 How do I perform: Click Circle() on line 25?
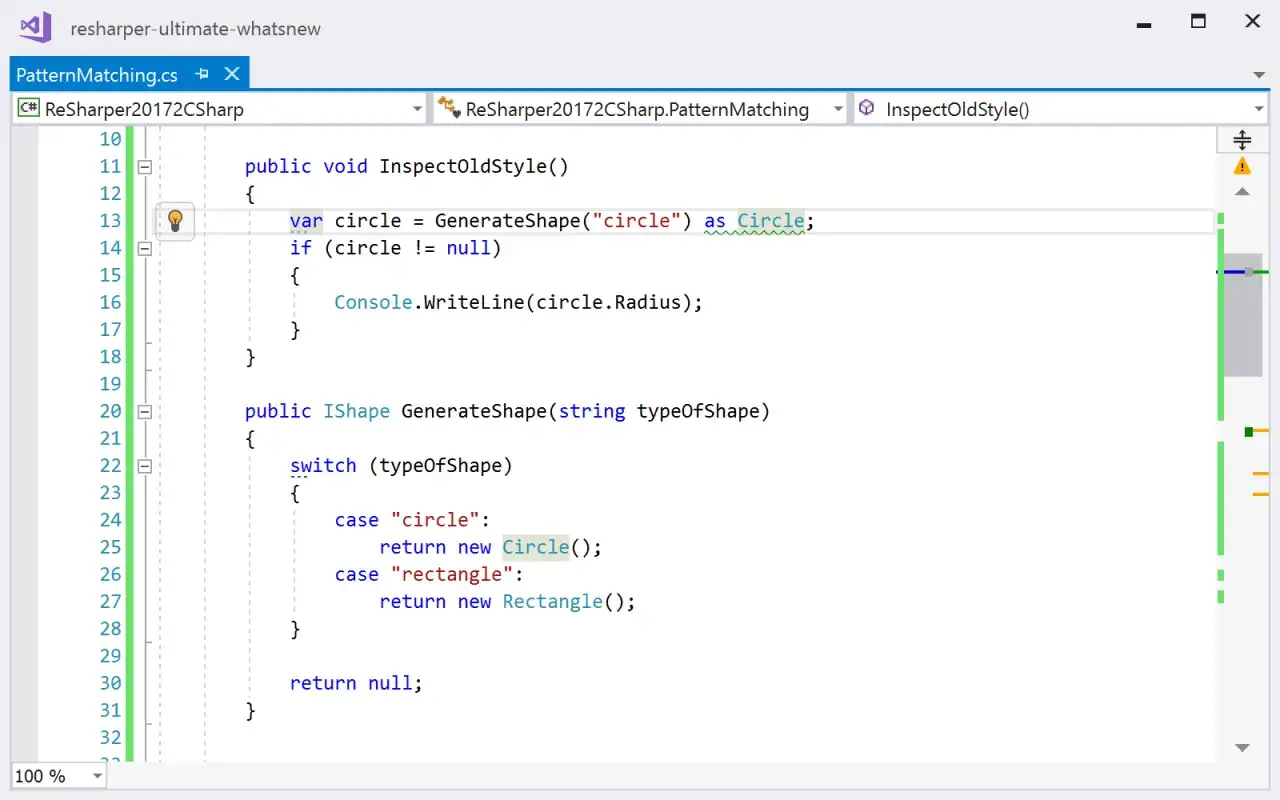point(547,547)
